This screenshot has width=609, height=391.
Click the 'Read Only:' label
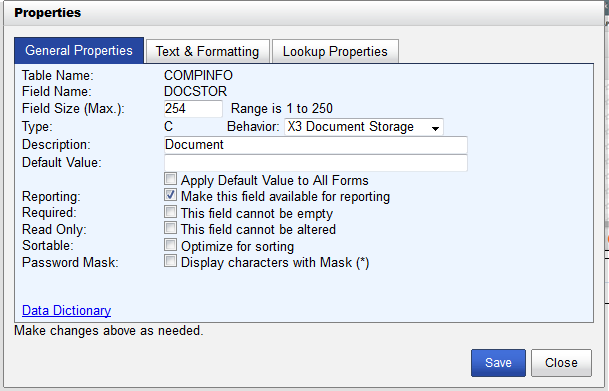pos(54,230)
